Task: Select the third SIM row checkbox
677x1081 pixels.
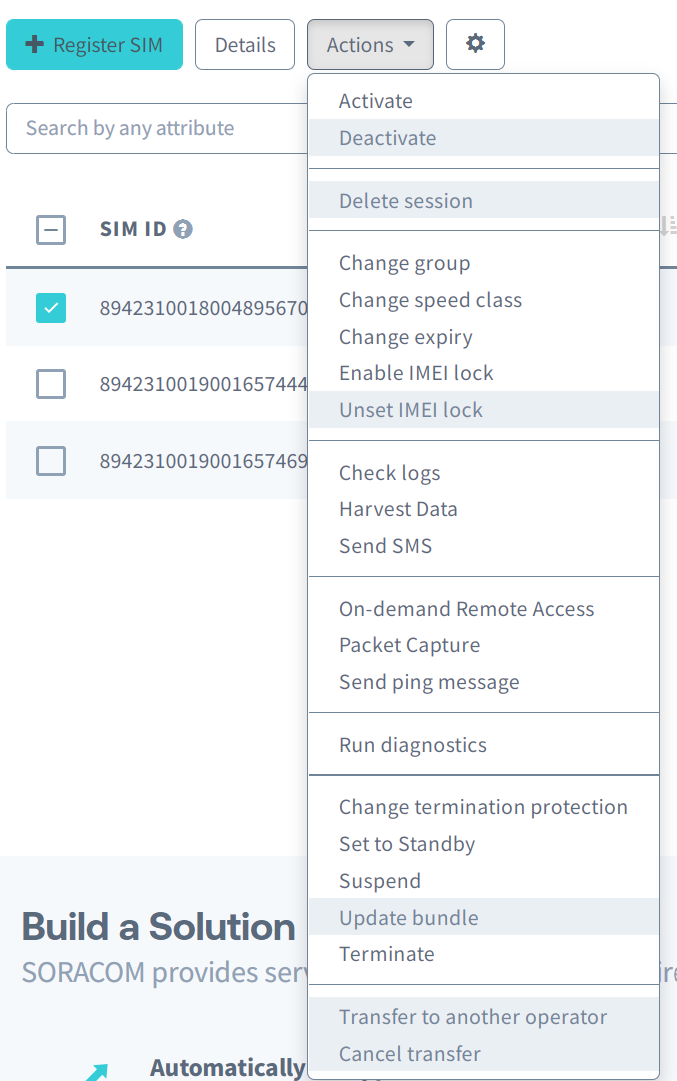Action: (51, 461)
